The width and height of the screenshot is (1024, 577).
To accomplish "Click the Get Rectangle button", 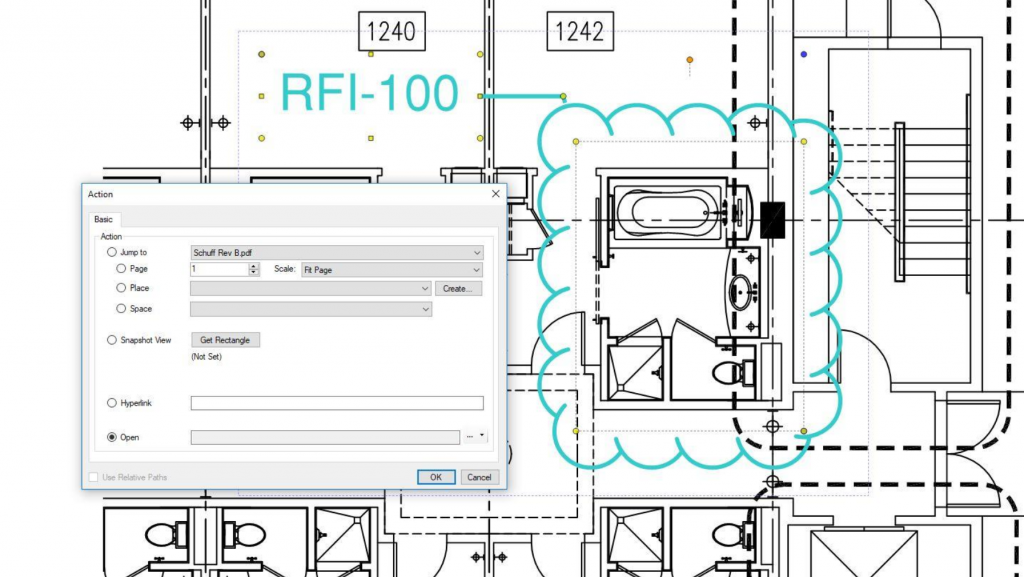I will click(x=225, y=340).
